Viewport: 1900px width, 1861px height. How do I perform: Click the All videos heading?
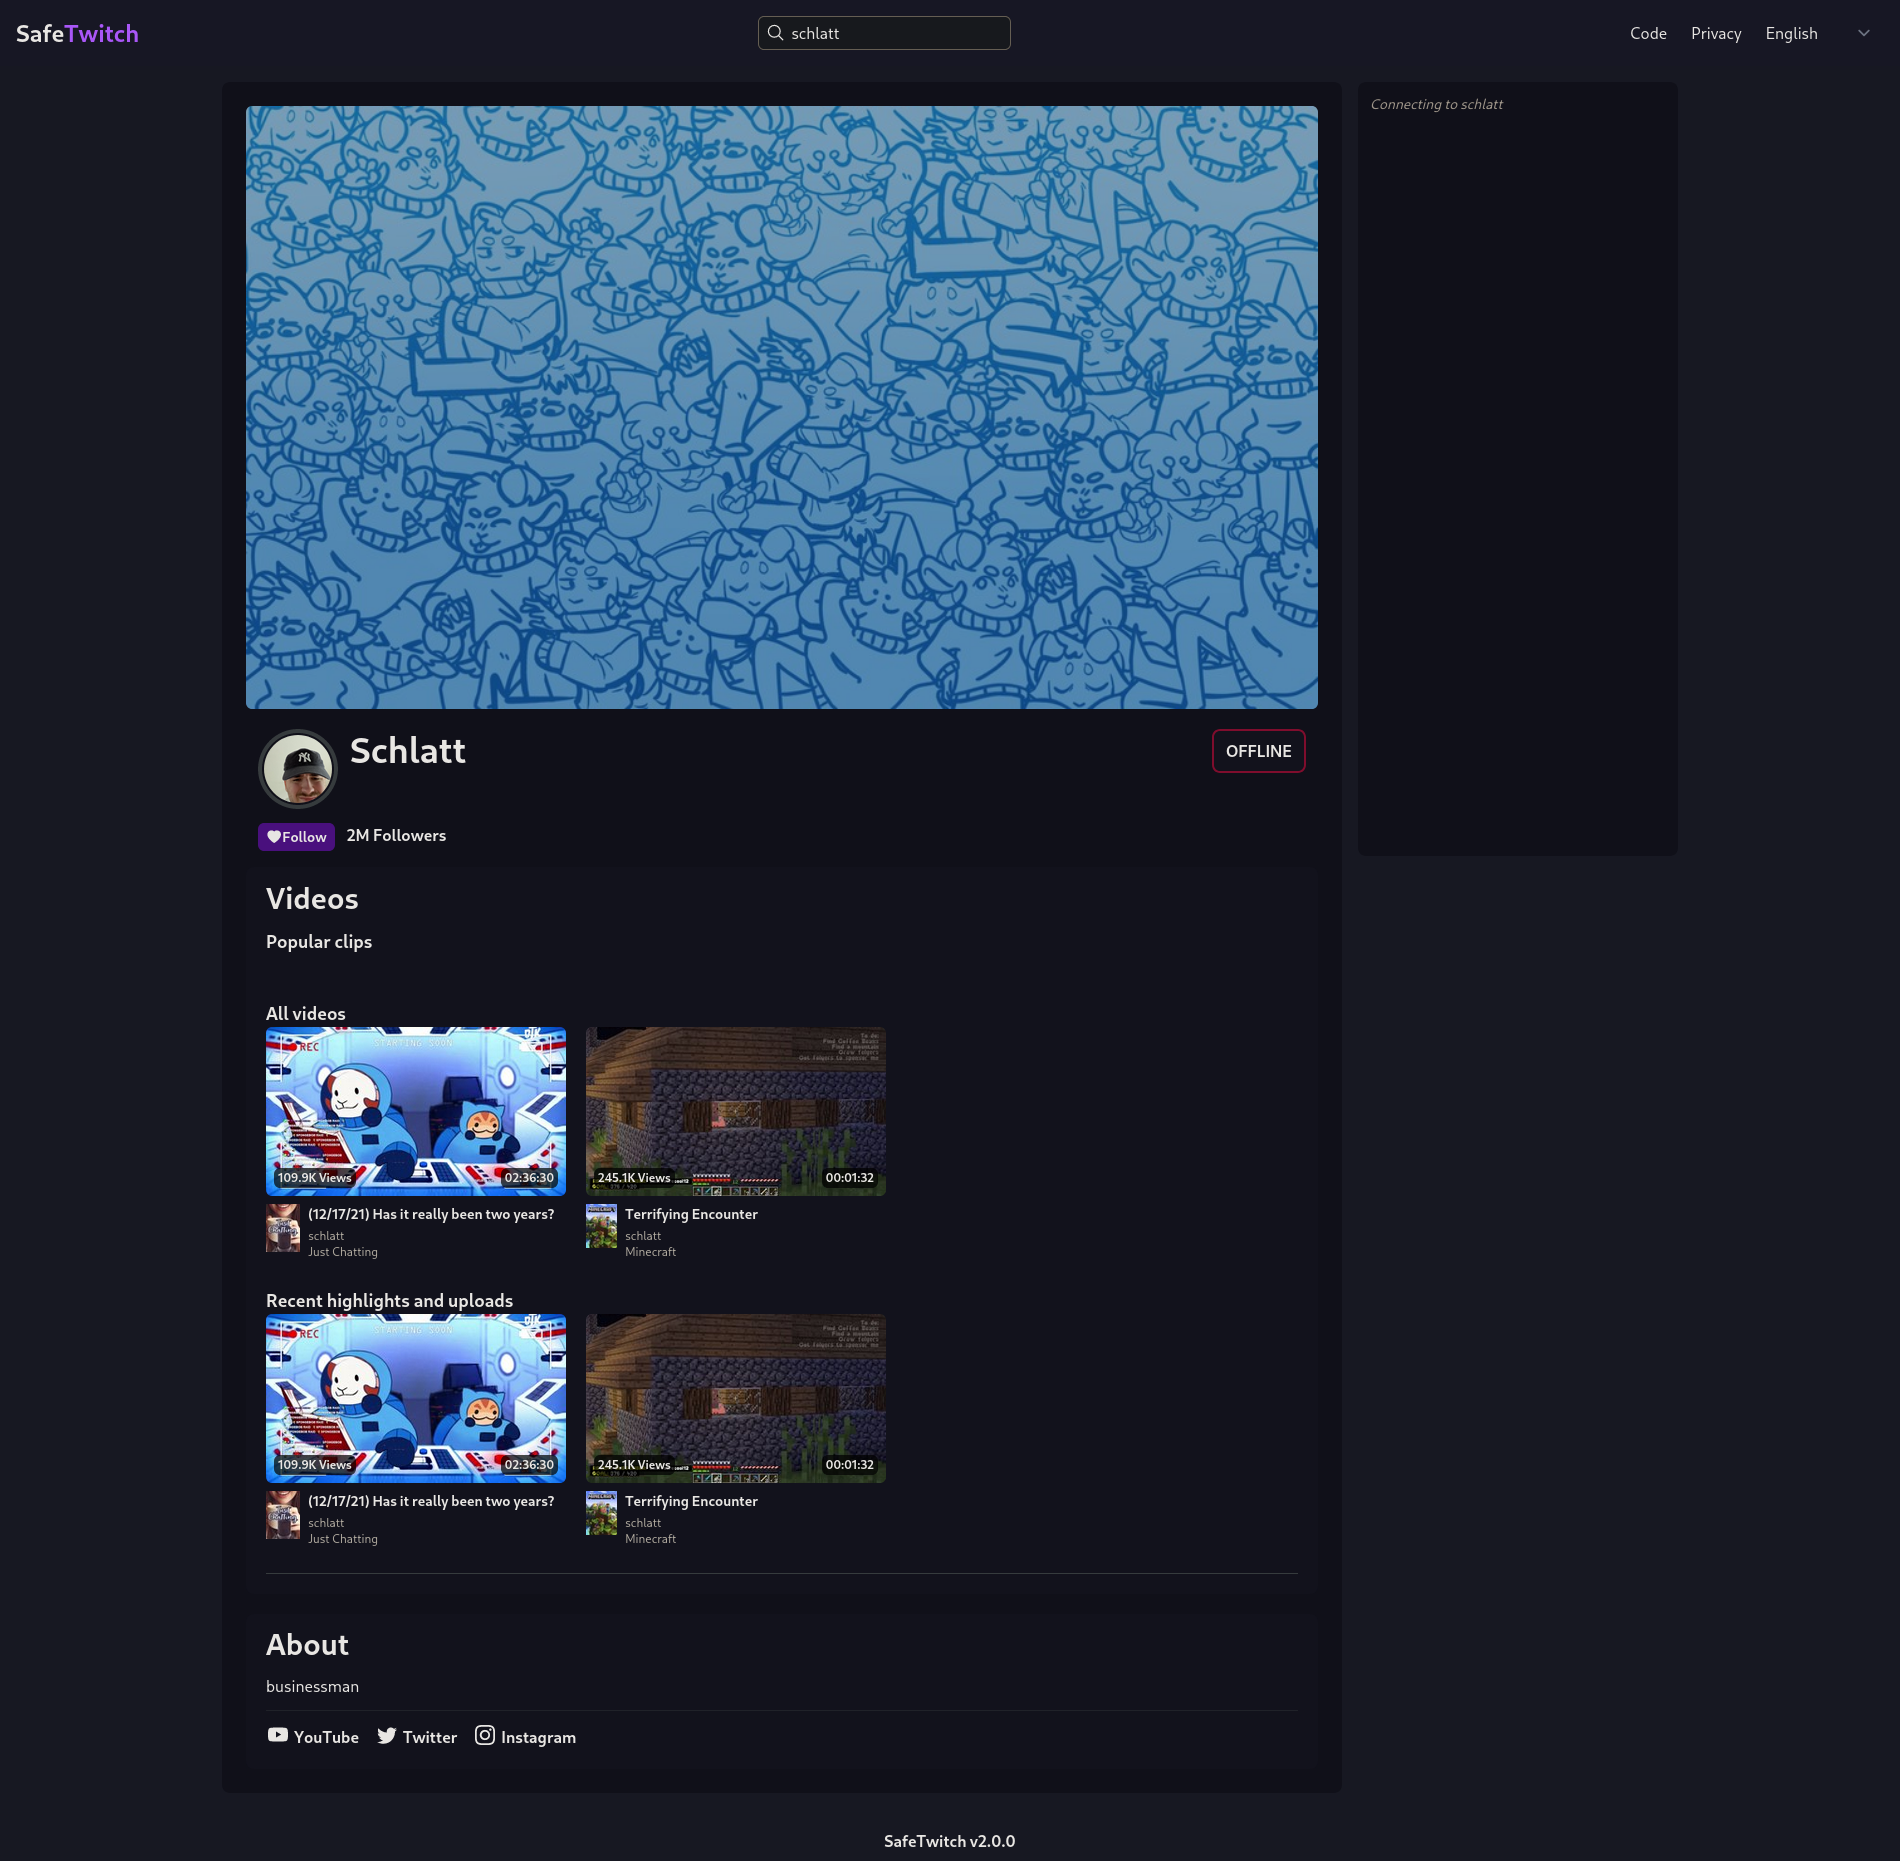pos(306,1014)
